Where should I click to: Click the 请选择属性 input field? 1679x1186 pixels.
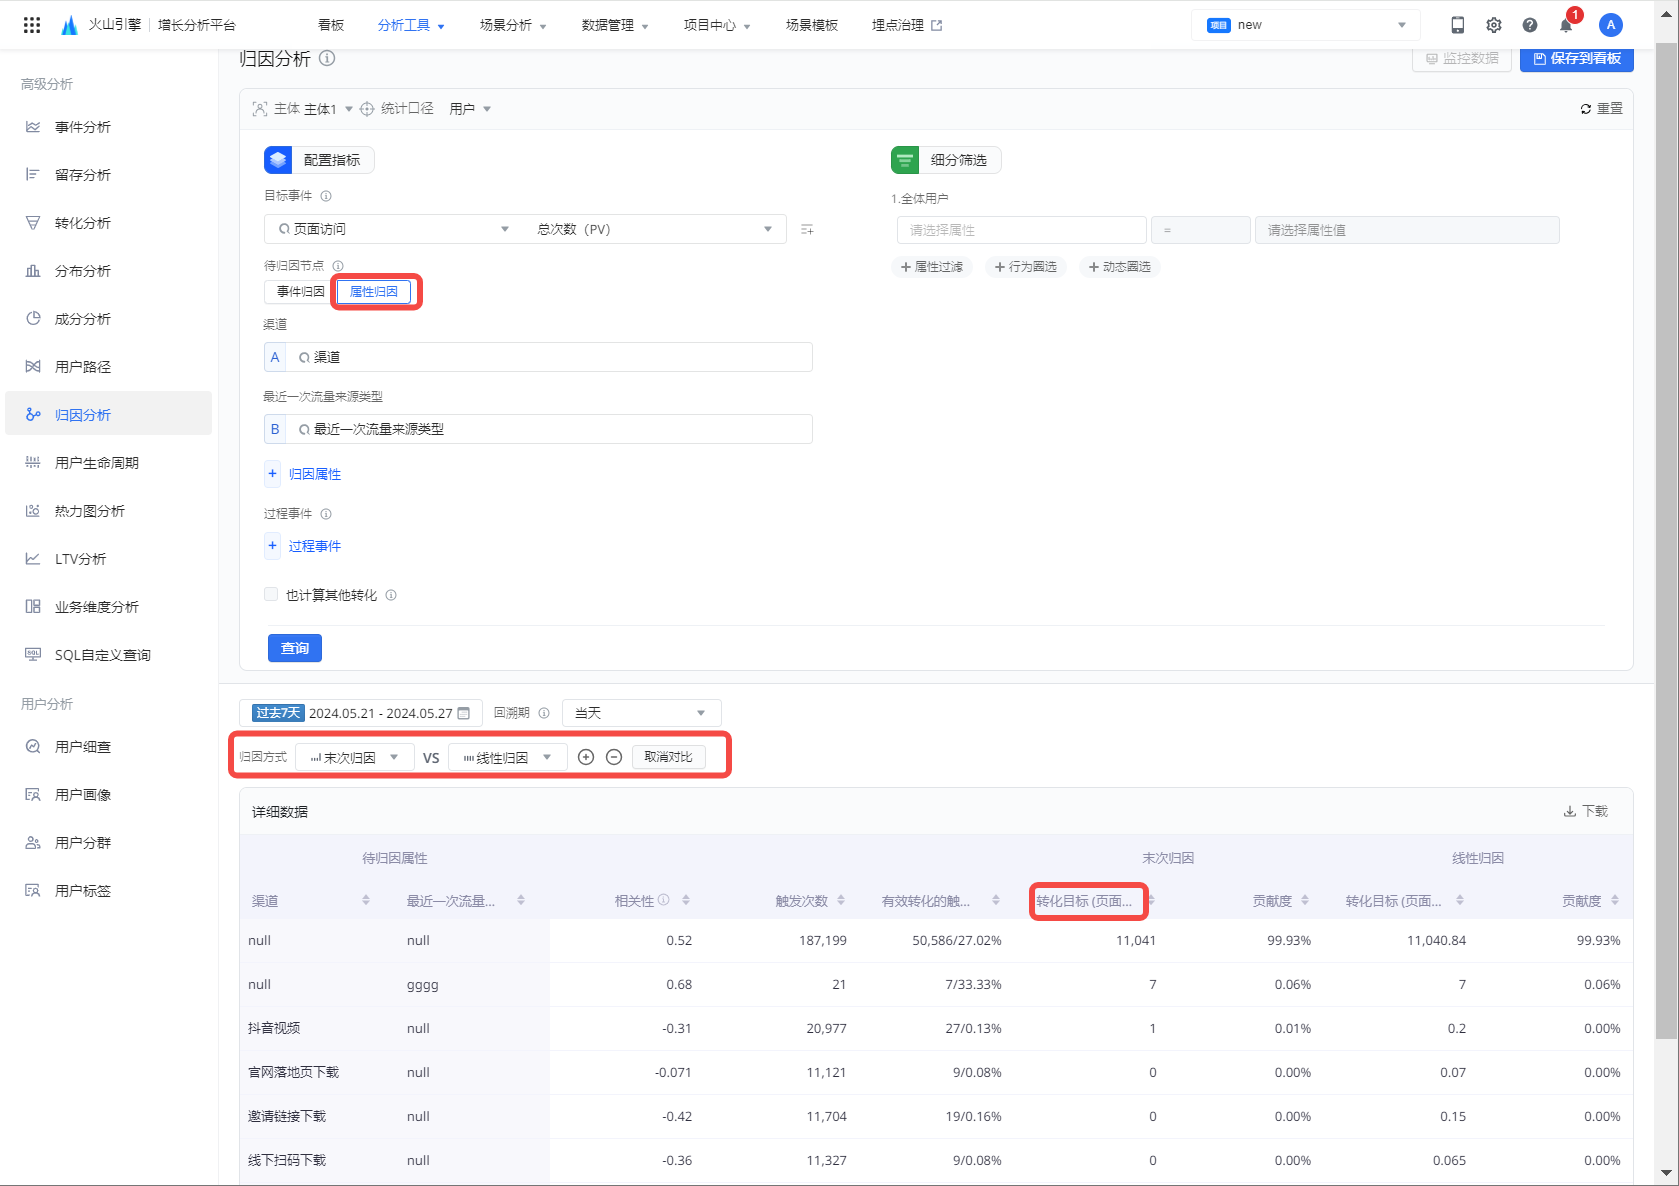pos(1021,230)
